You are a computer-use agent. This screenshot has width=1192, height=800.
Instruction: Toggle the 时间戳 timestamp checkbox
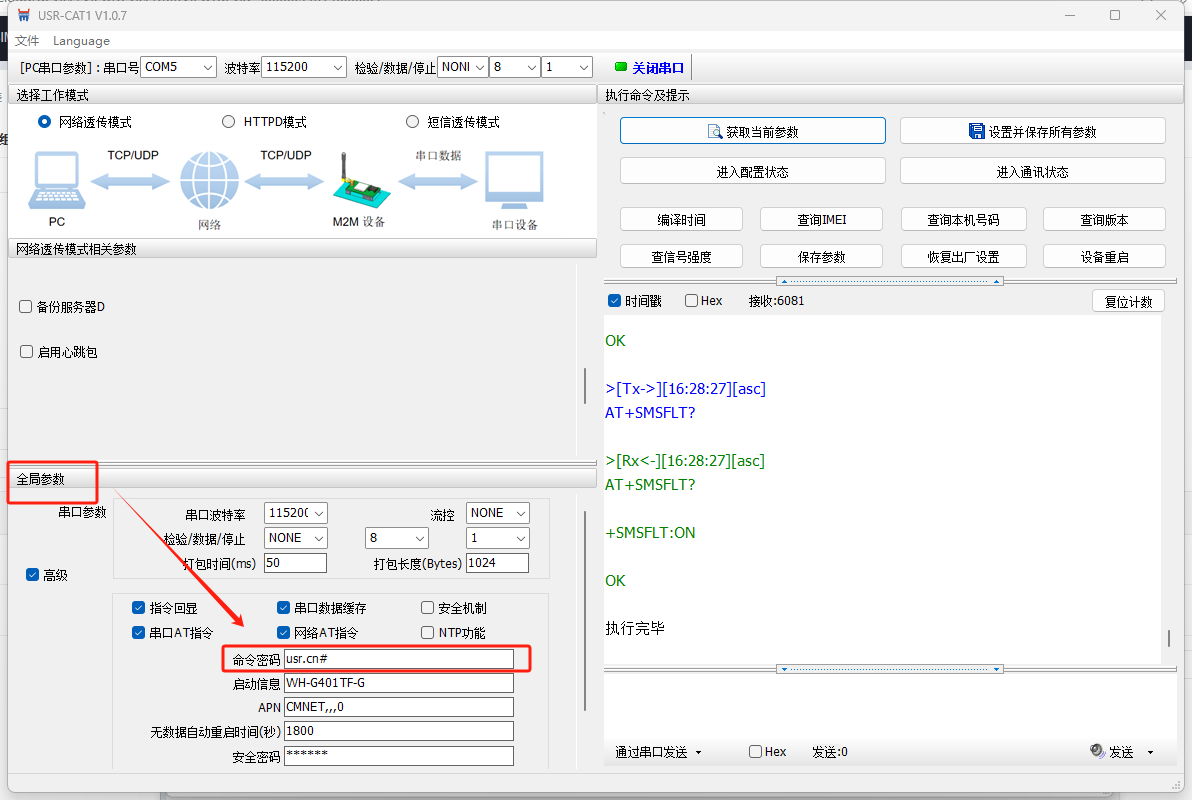pos(615,301)
